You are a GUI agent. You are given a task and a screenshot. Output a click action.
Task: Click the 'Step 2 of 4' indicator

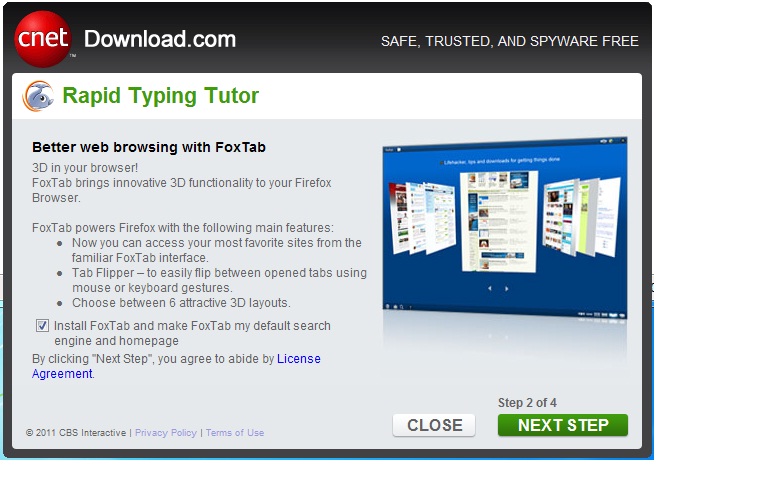coord(528,403)
